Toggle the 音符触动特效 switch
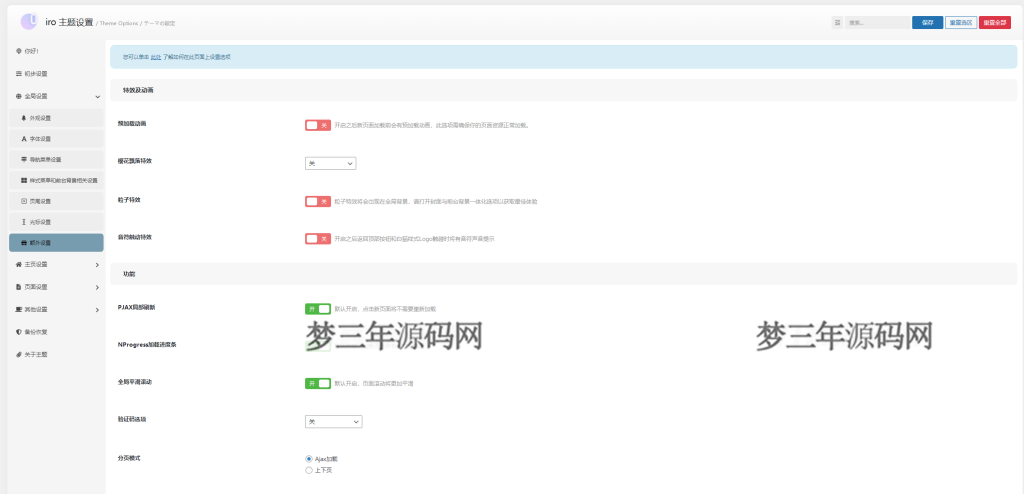 click(x=318, y=239)
